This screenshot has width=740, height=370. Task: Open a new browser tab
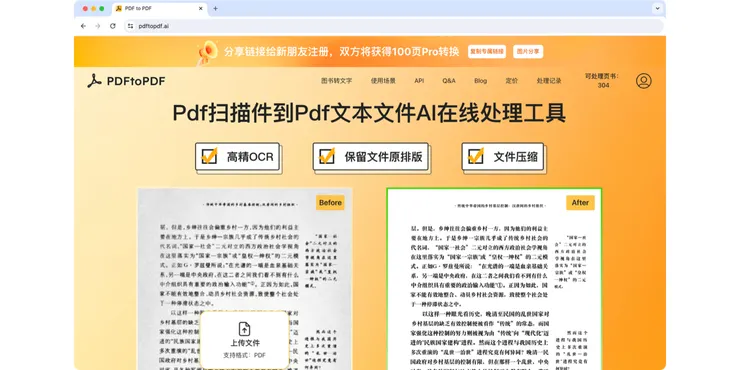point(216,8)
